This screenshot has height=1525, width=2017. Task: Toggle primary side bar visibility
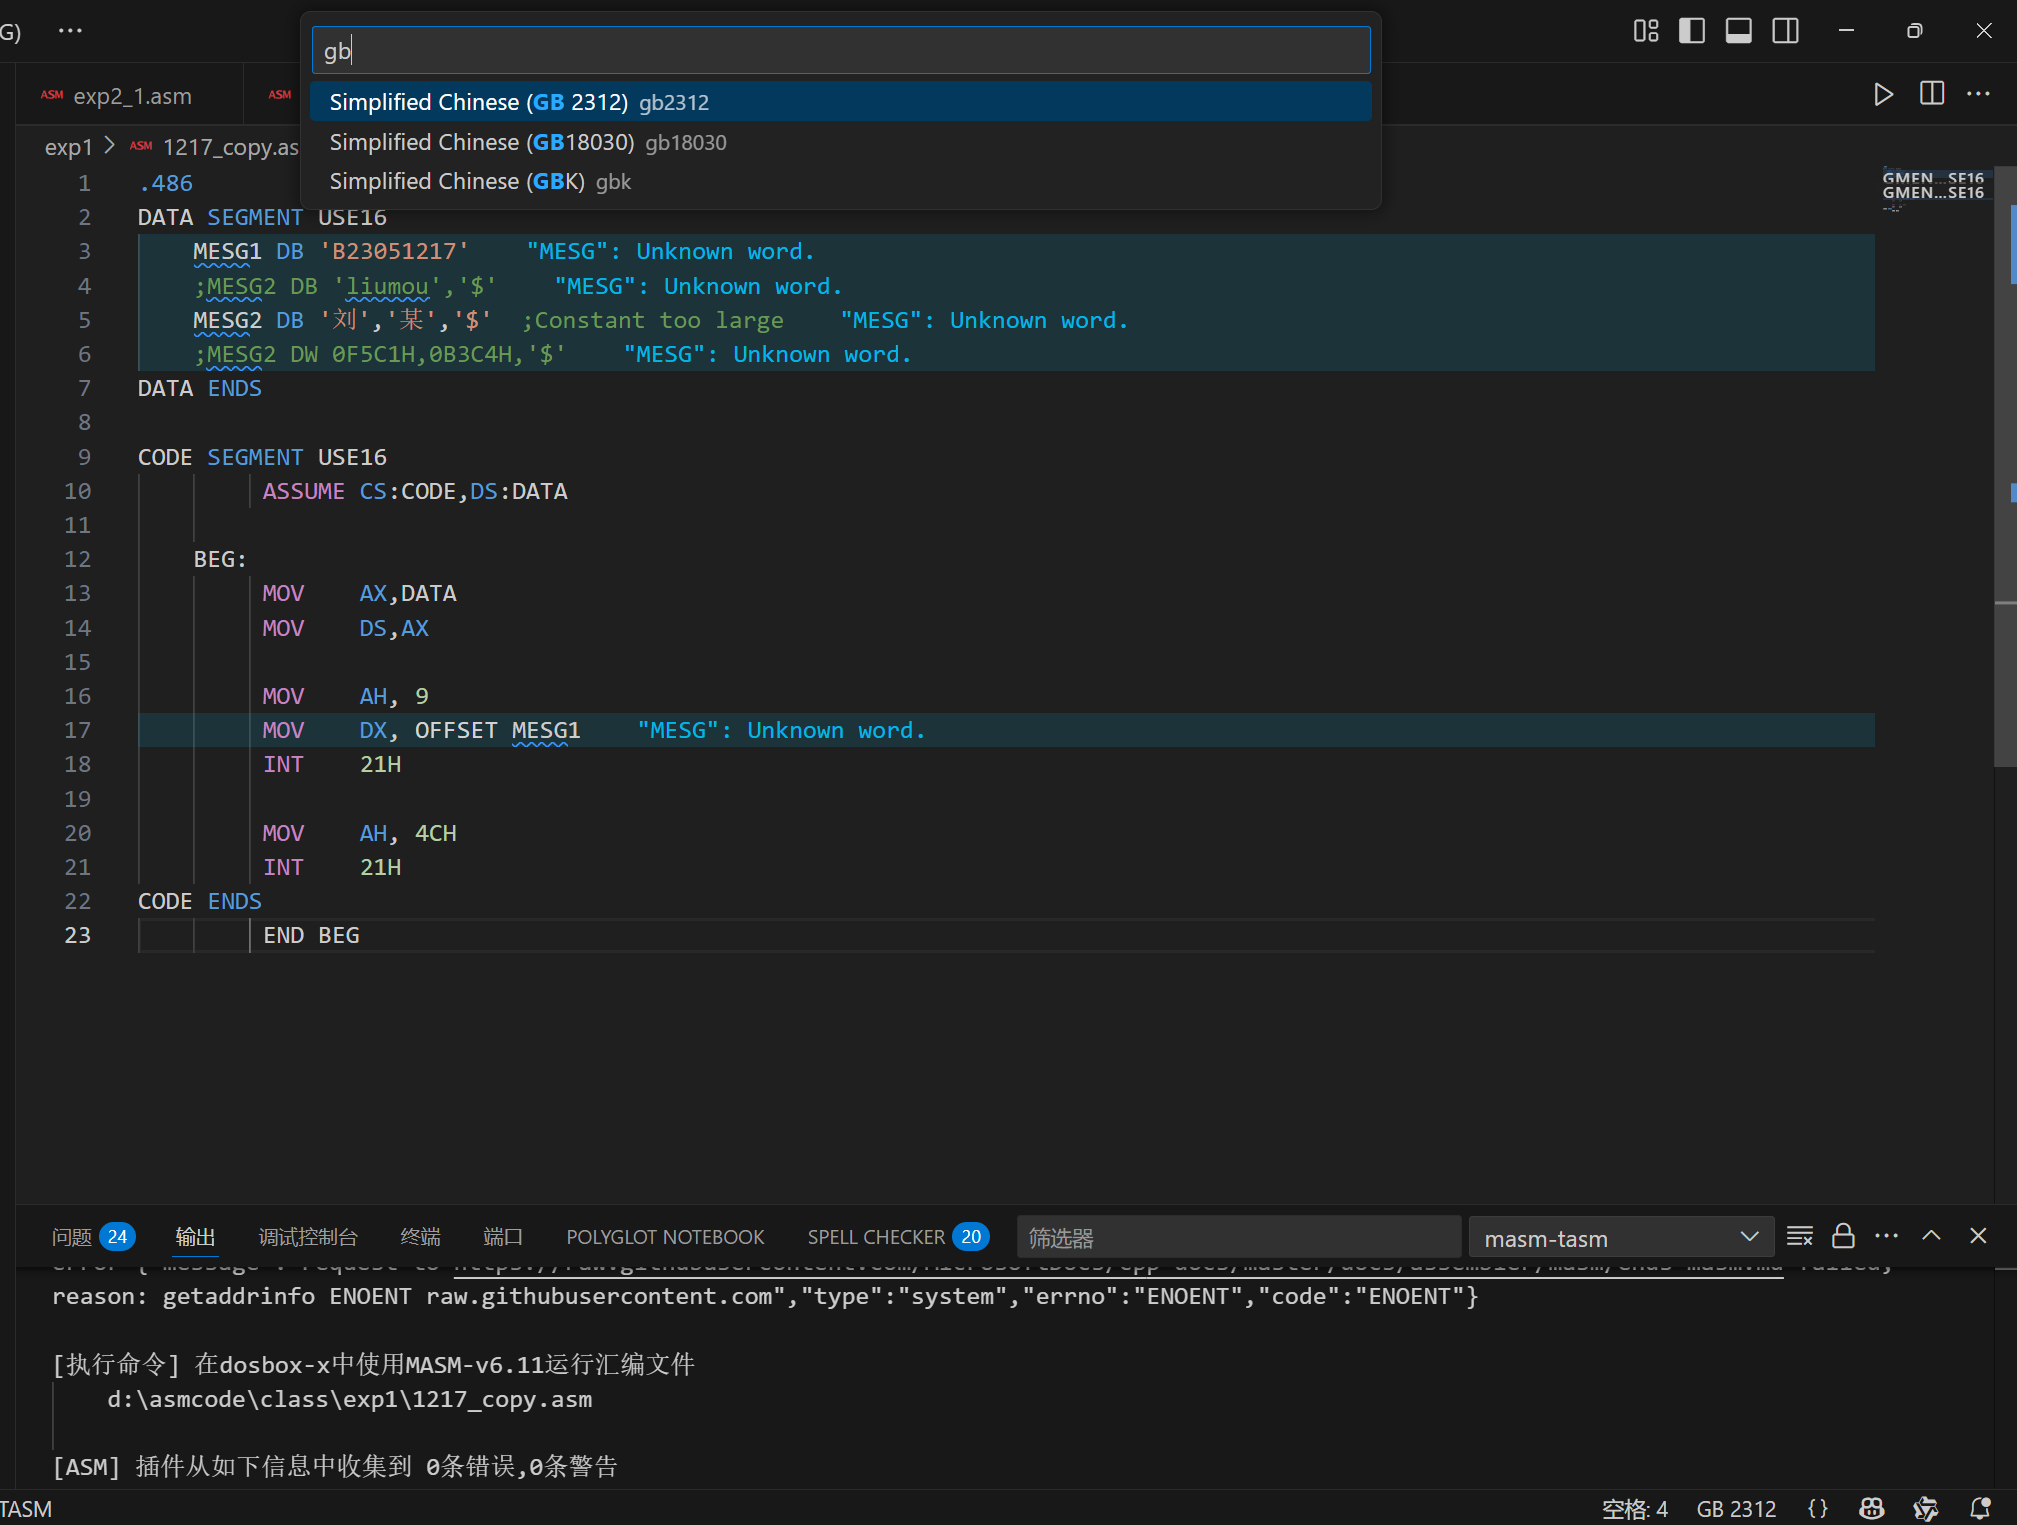[x=1692, y=31]
